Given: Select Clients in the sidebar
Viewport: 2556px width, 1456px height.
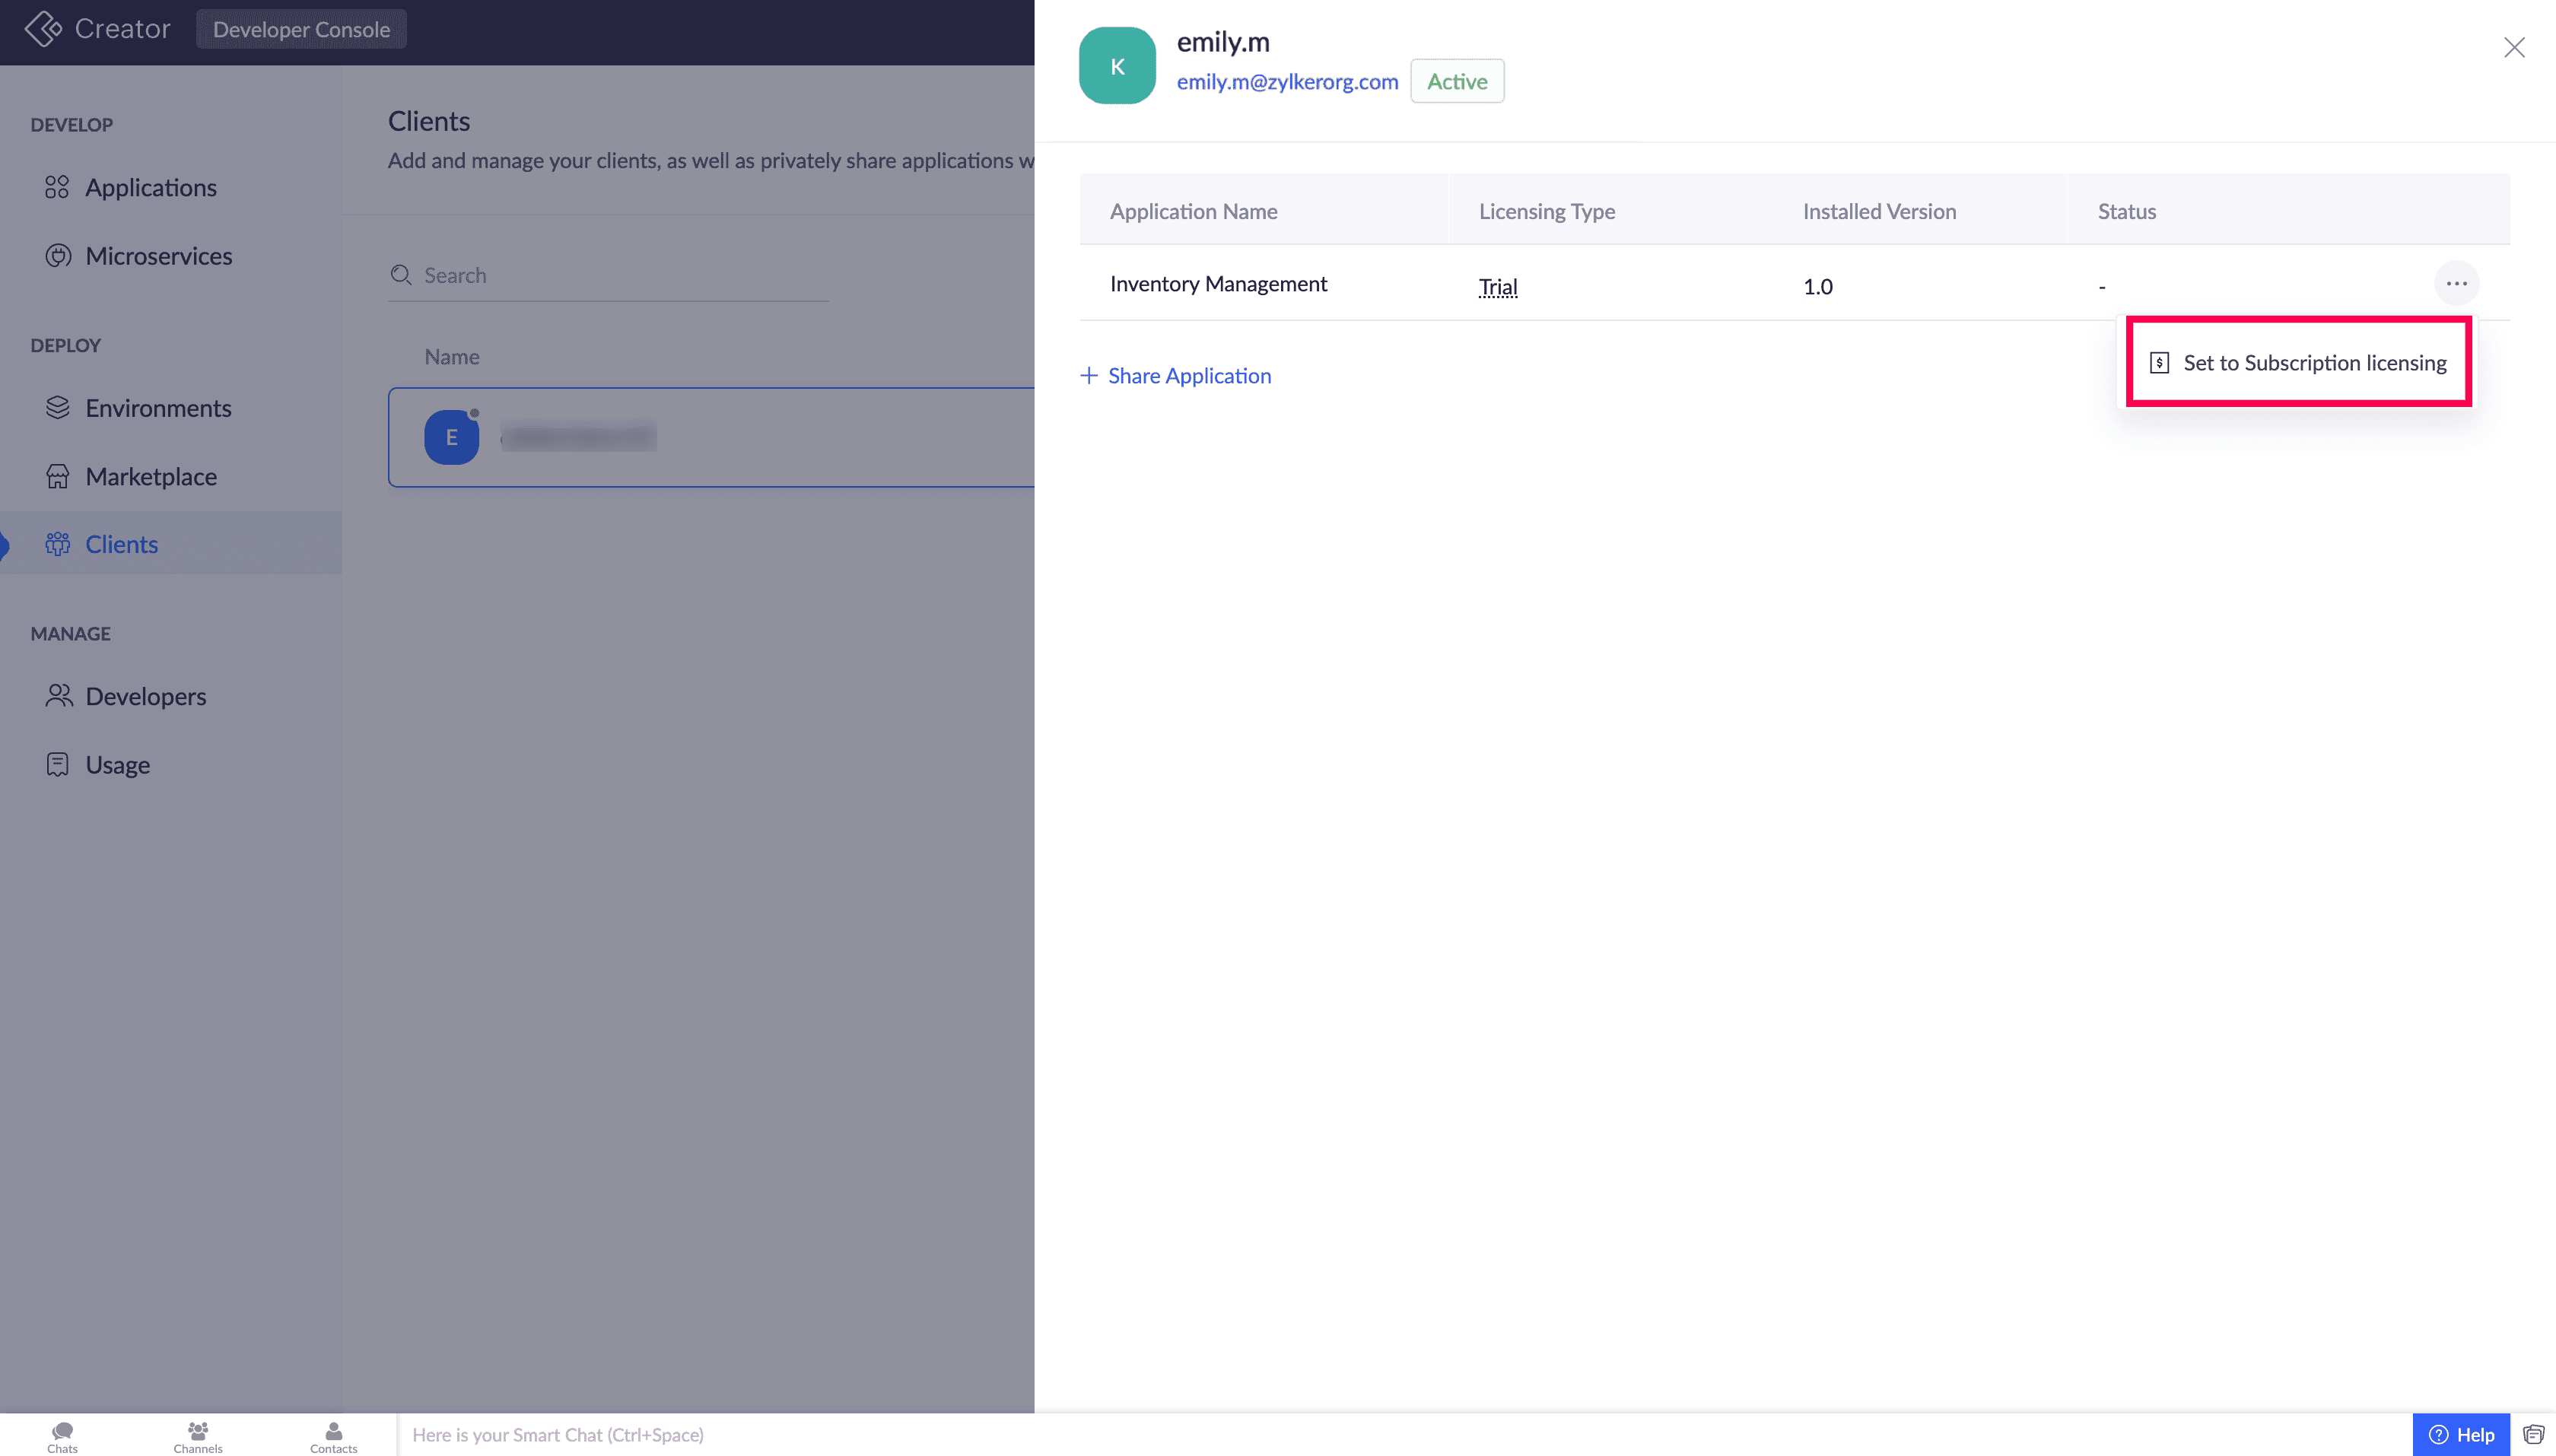Looking at the screenshot, I should coord(121,544).
